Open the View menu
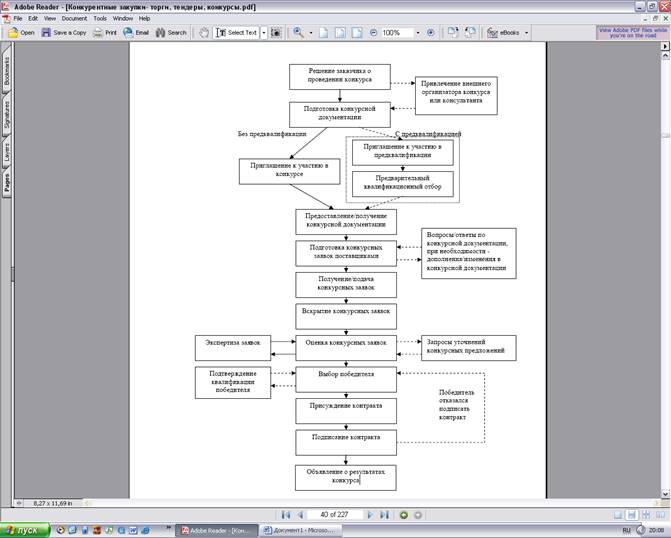 tap(49, 18)
